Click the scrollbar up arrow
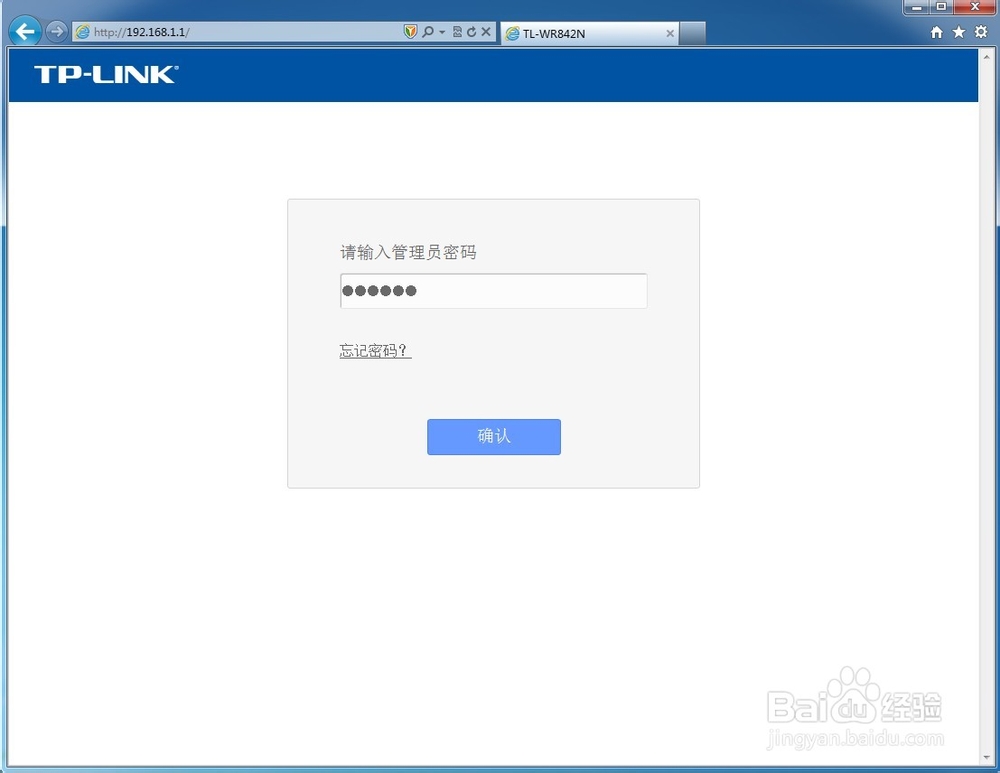 tap(987, 56)
